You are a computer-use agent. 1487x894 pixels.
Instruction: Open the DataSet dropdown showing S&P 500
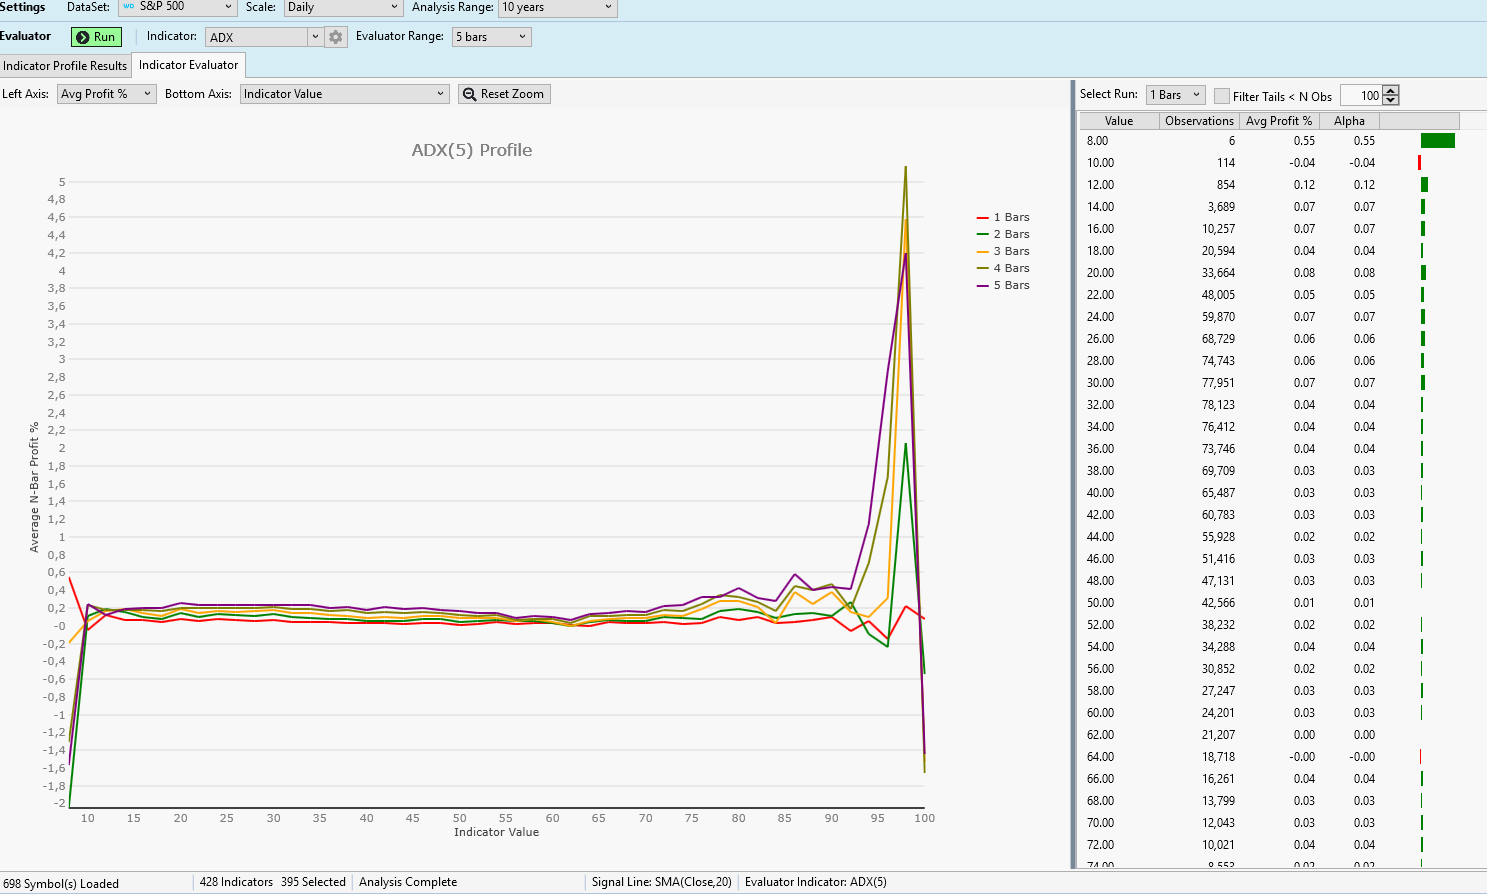click(228, 7)
